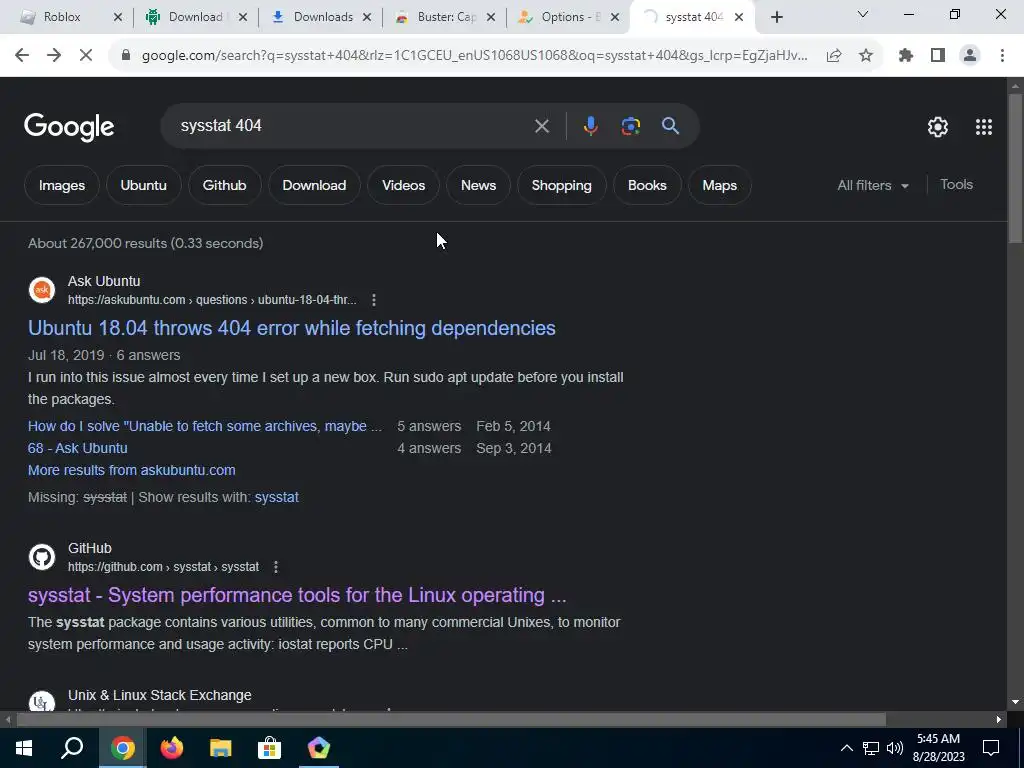Show results with sysstat link
This screenshot has height=768, width=1024.
[276, 498]
